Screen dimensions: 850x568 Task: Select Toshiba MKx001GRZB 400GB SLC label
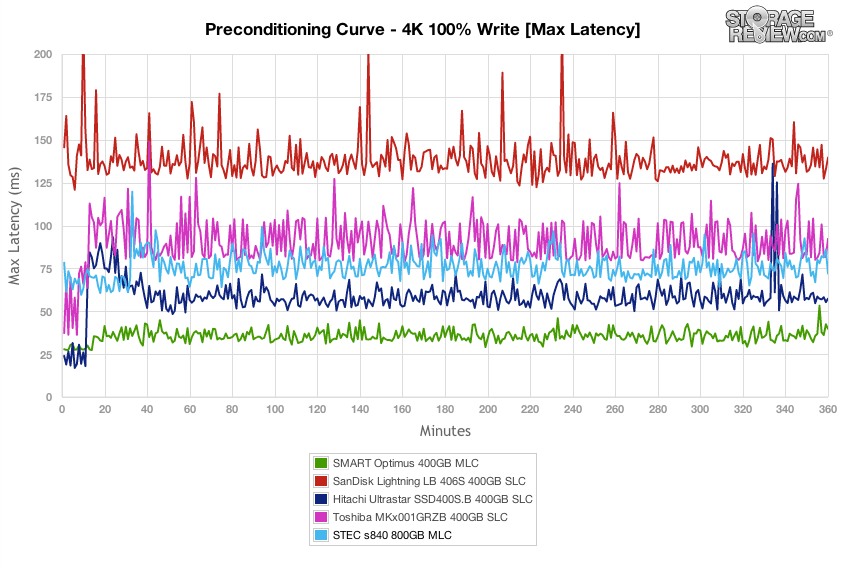(420, 517)
